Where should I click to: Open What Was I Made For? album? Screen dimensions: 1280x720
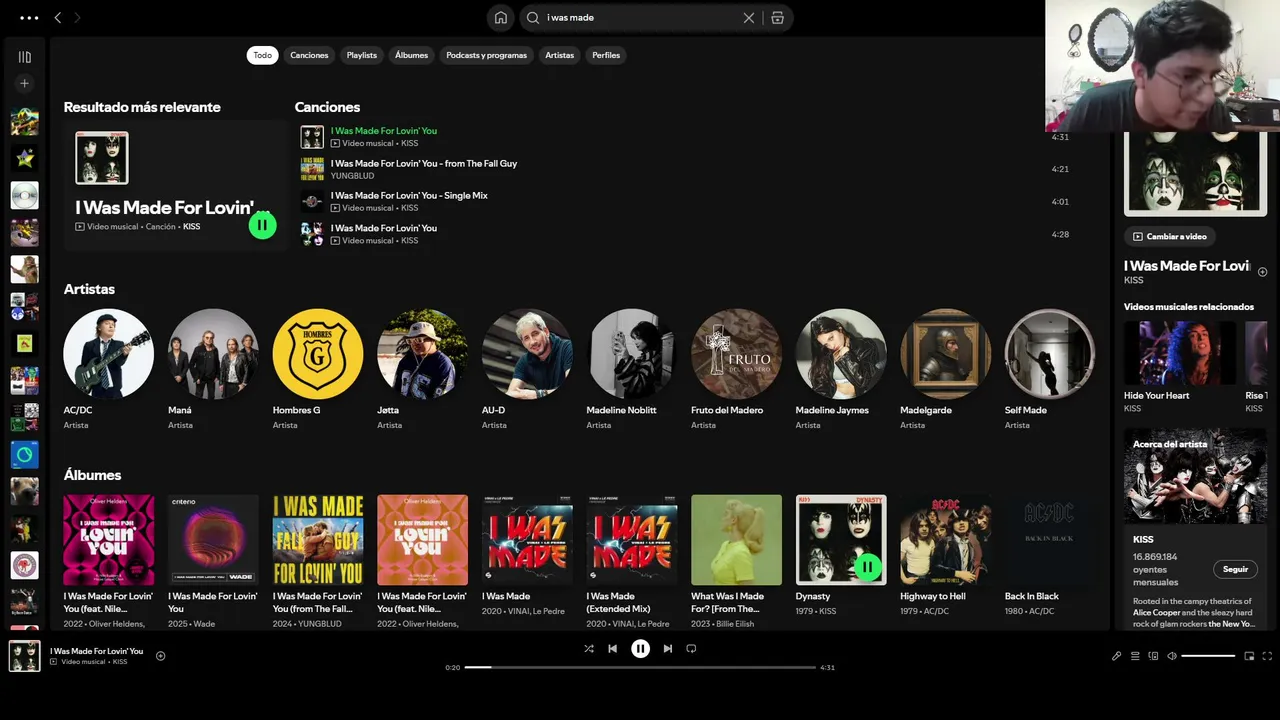736,540
